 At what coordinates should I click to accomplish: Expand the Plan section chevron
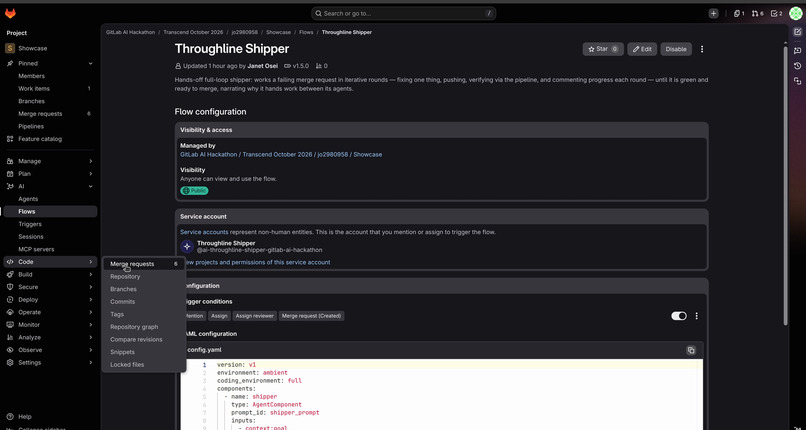[90, 174]
